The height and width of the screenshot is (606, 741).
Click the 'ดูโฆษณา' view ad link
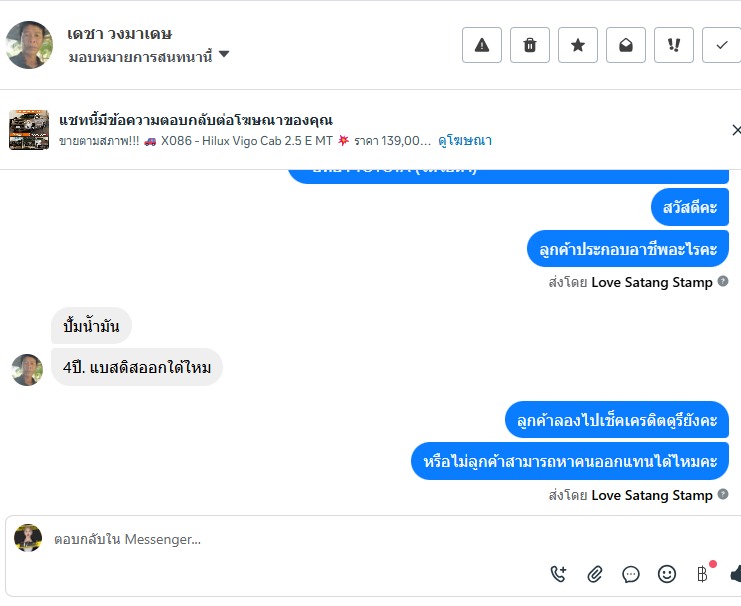(x=465, y=141)
